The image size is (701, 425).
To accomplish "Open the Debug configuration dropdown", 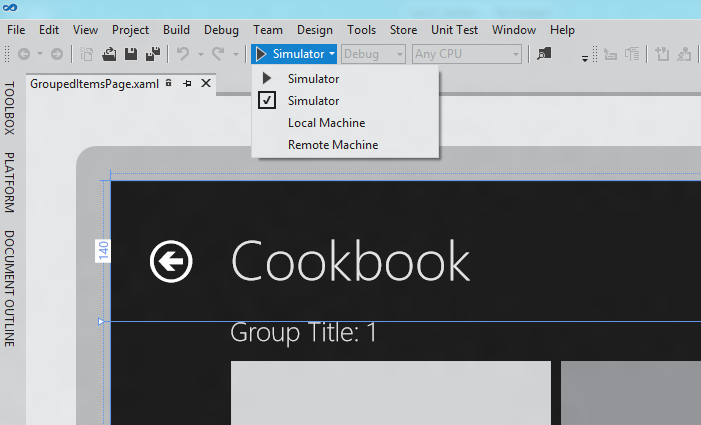I will tap(373, 54).
